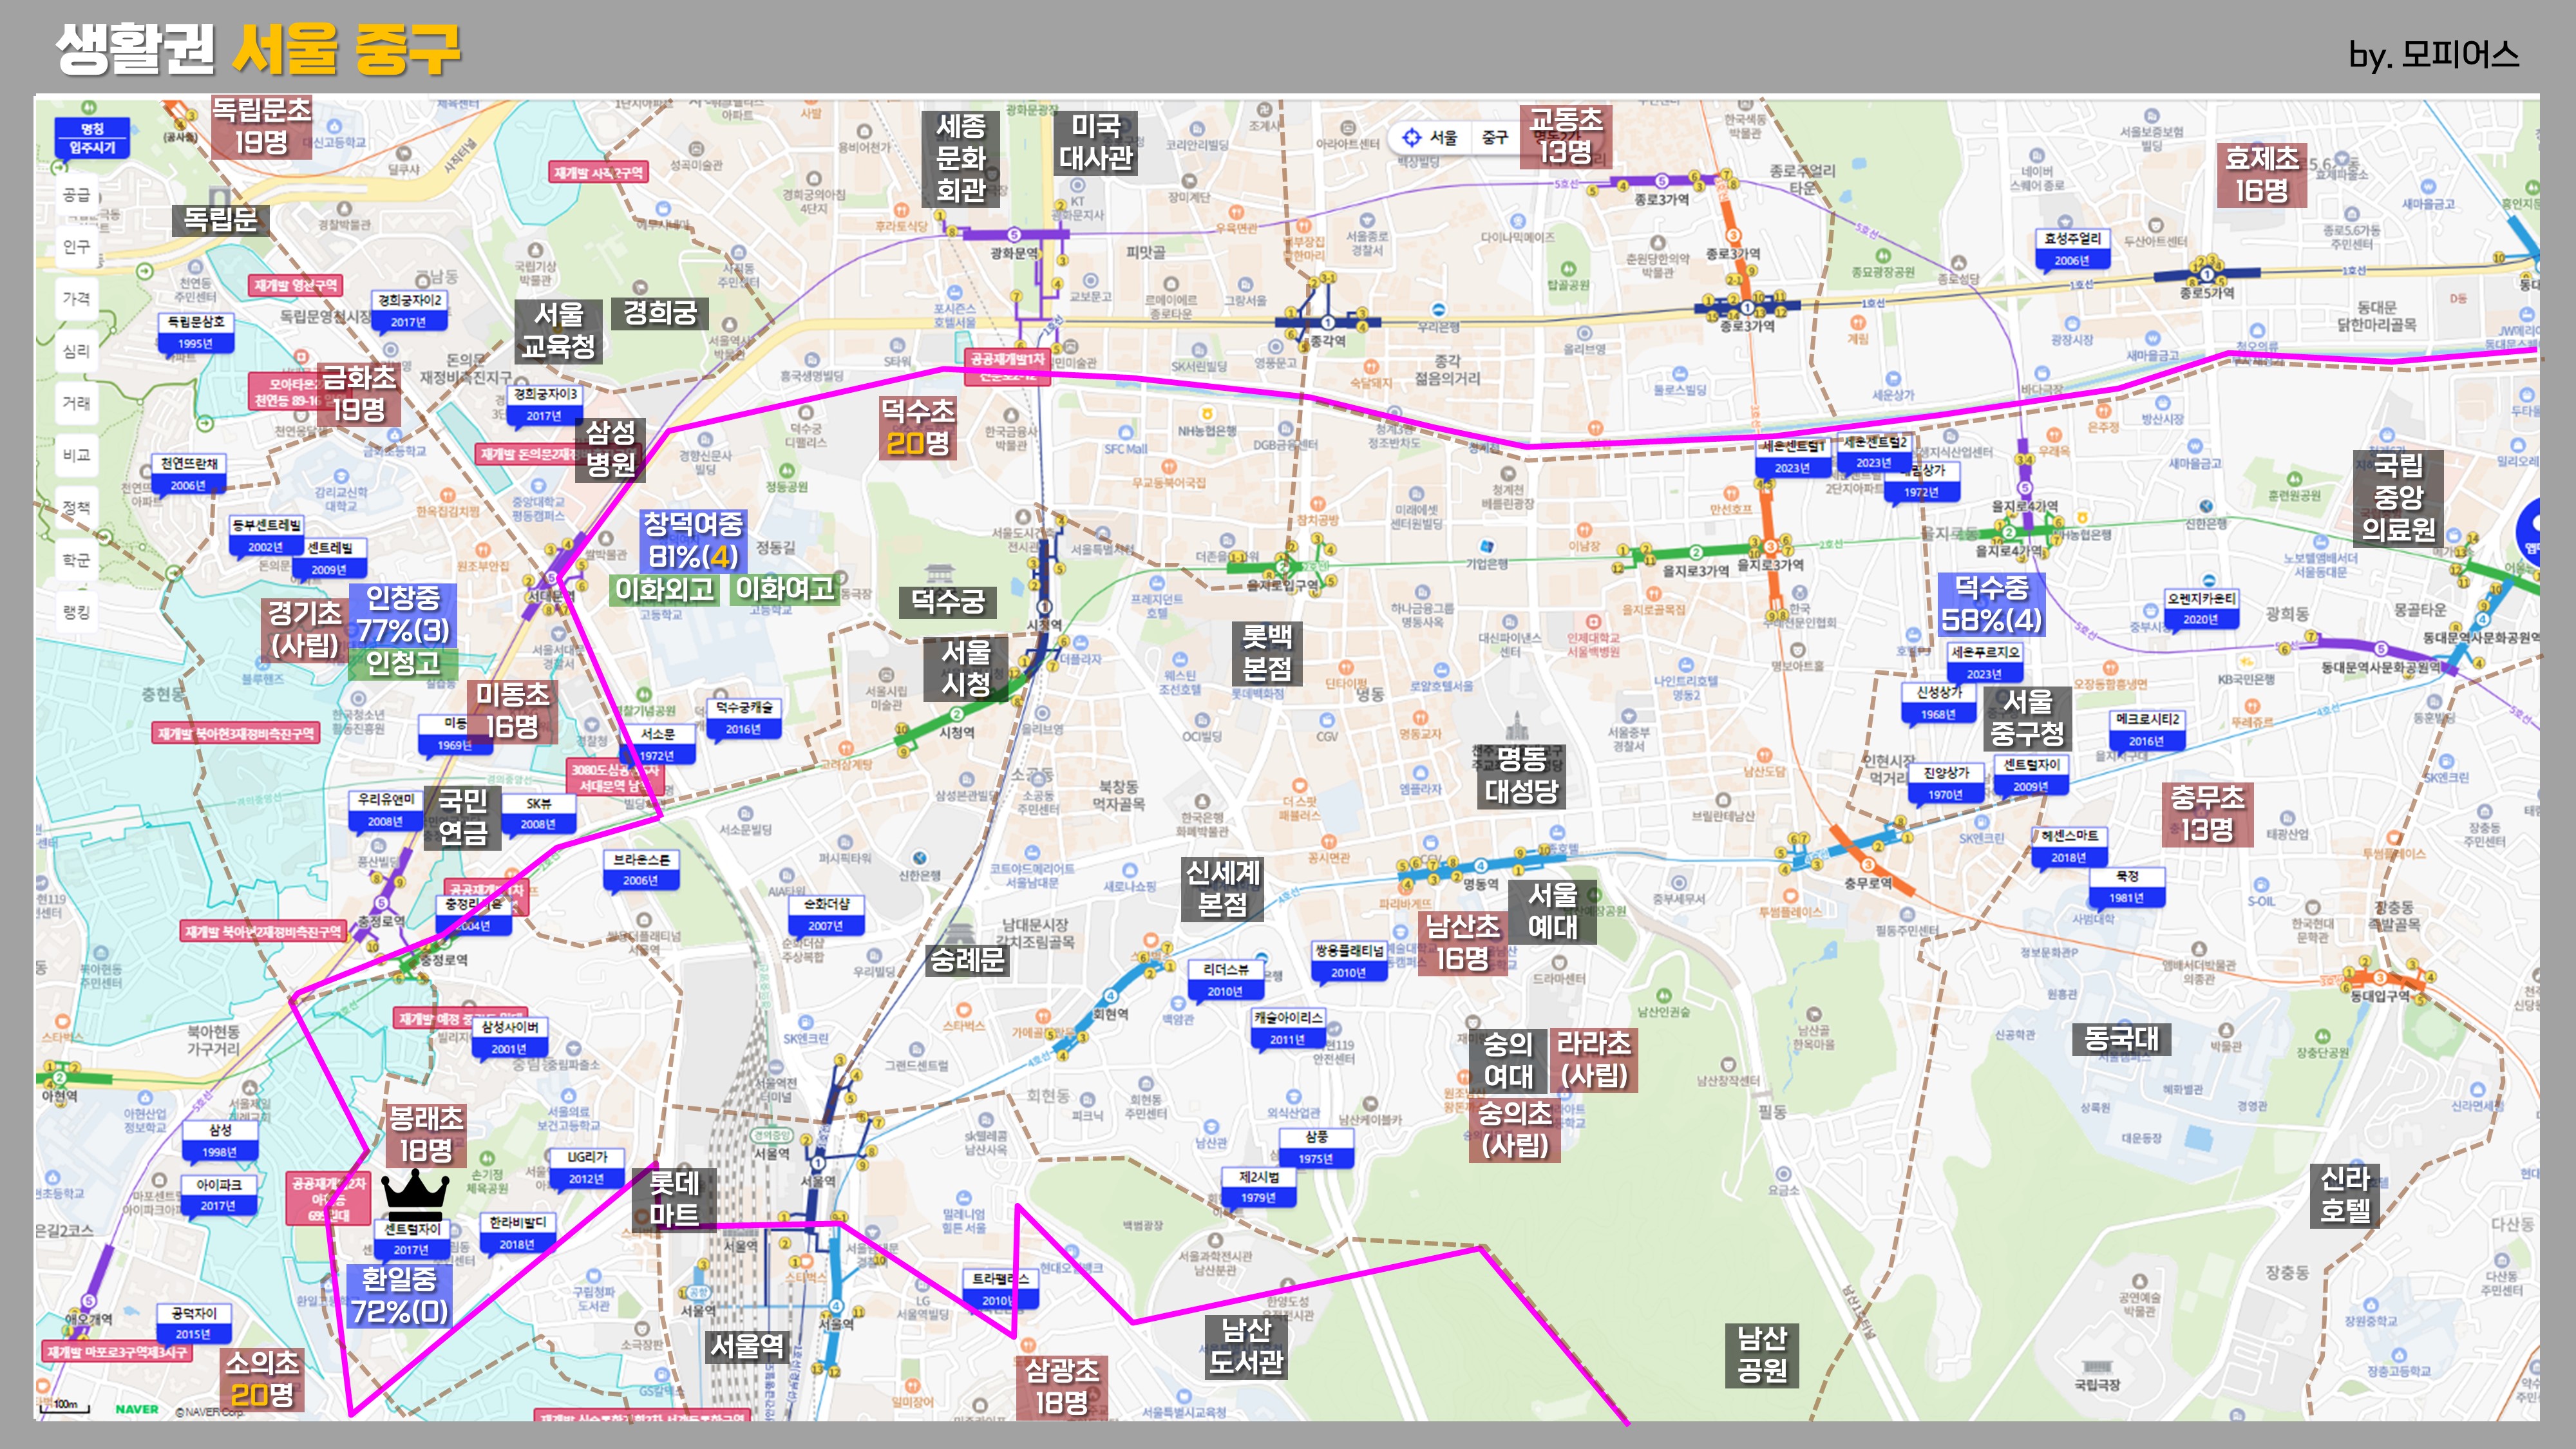Click the 서울종로경찰서 police icon
The height and width of the screenshot is (1449, 2576).
[x=1367, y=220]
